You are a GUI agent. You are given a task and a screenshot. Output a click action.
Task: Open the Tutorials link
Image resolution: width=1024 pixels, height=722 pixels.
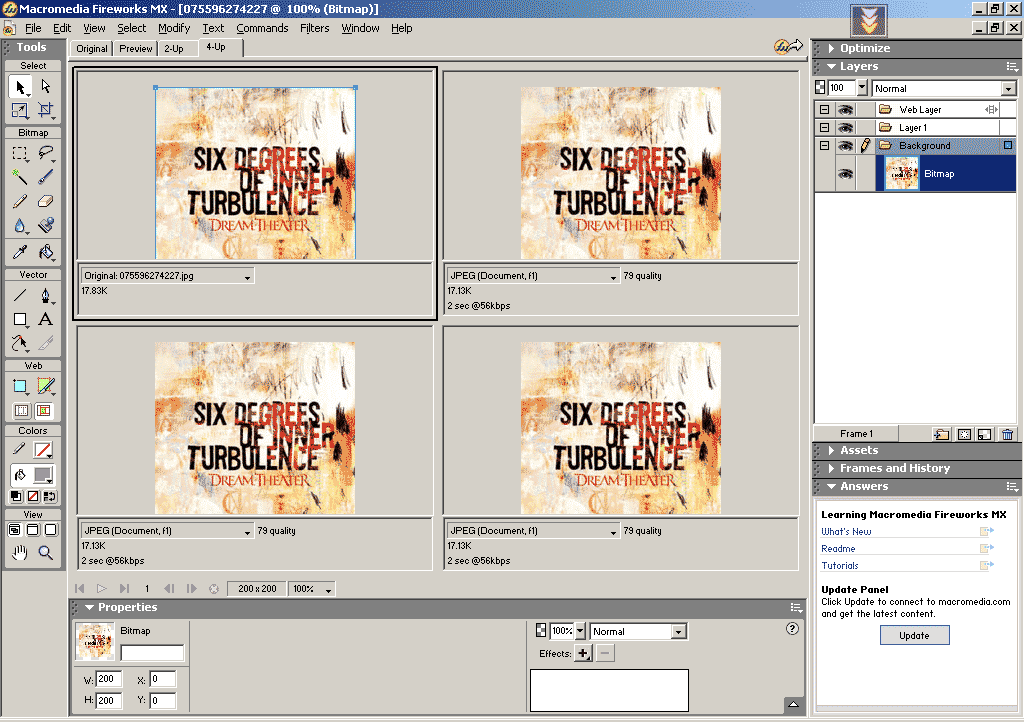pos(840,566)
